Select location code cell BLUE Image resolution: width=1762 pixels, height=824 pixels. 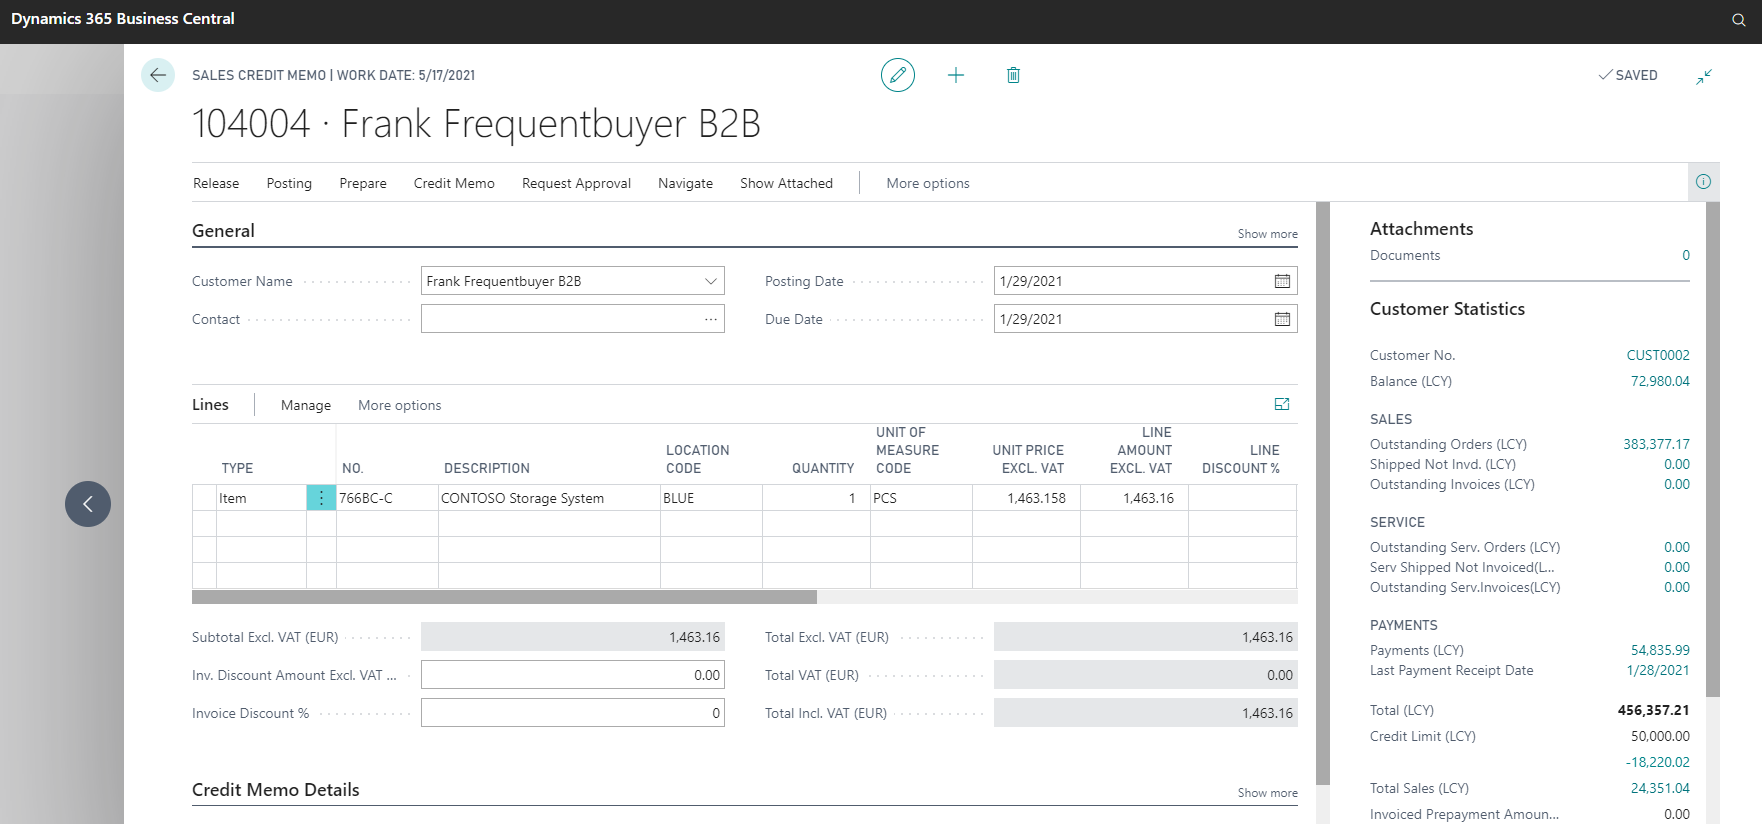(x=711, y=498)
